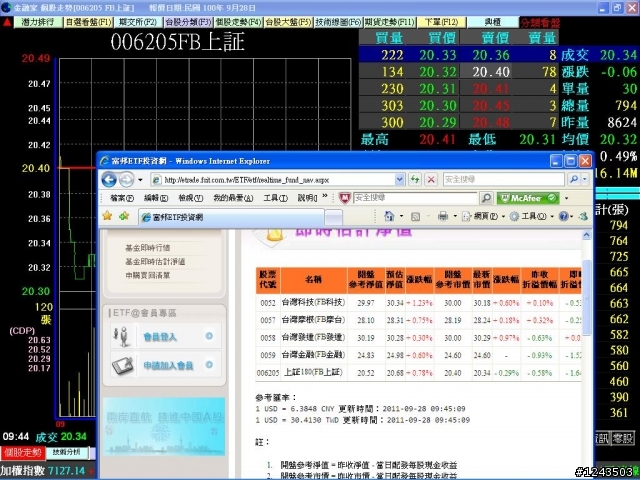Click McAfee toolbar search magnifier button
Screen dimensions: 640x480
pyautogui.click(x=486, y=198)
